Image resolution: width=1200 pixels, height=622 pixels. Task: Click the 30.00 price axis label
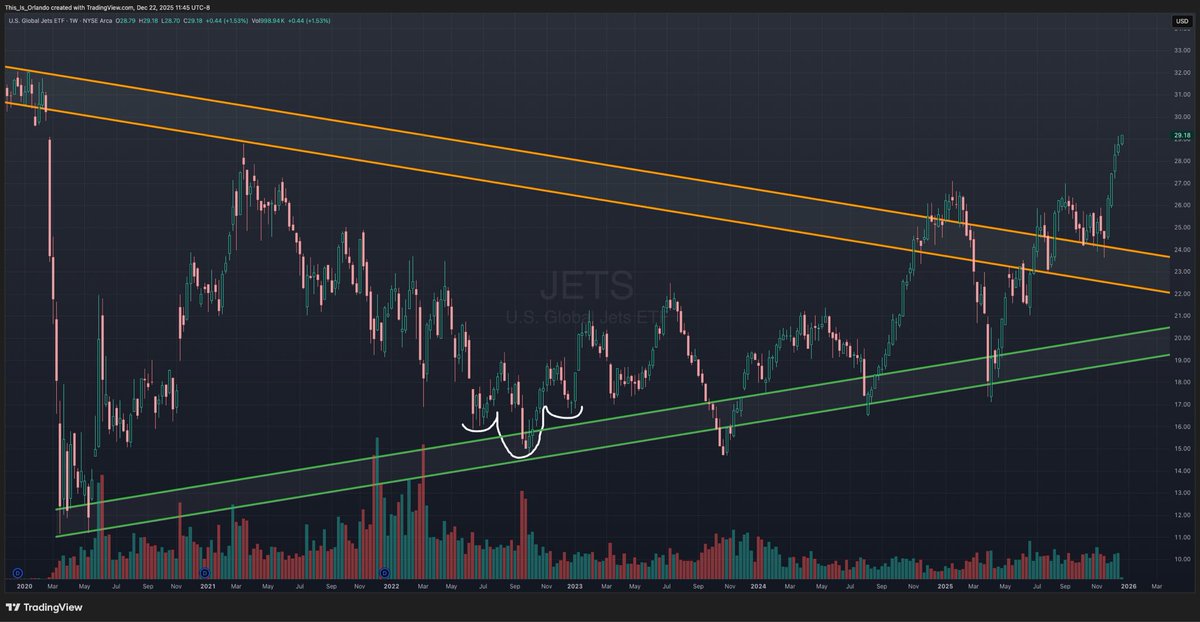1181,116
